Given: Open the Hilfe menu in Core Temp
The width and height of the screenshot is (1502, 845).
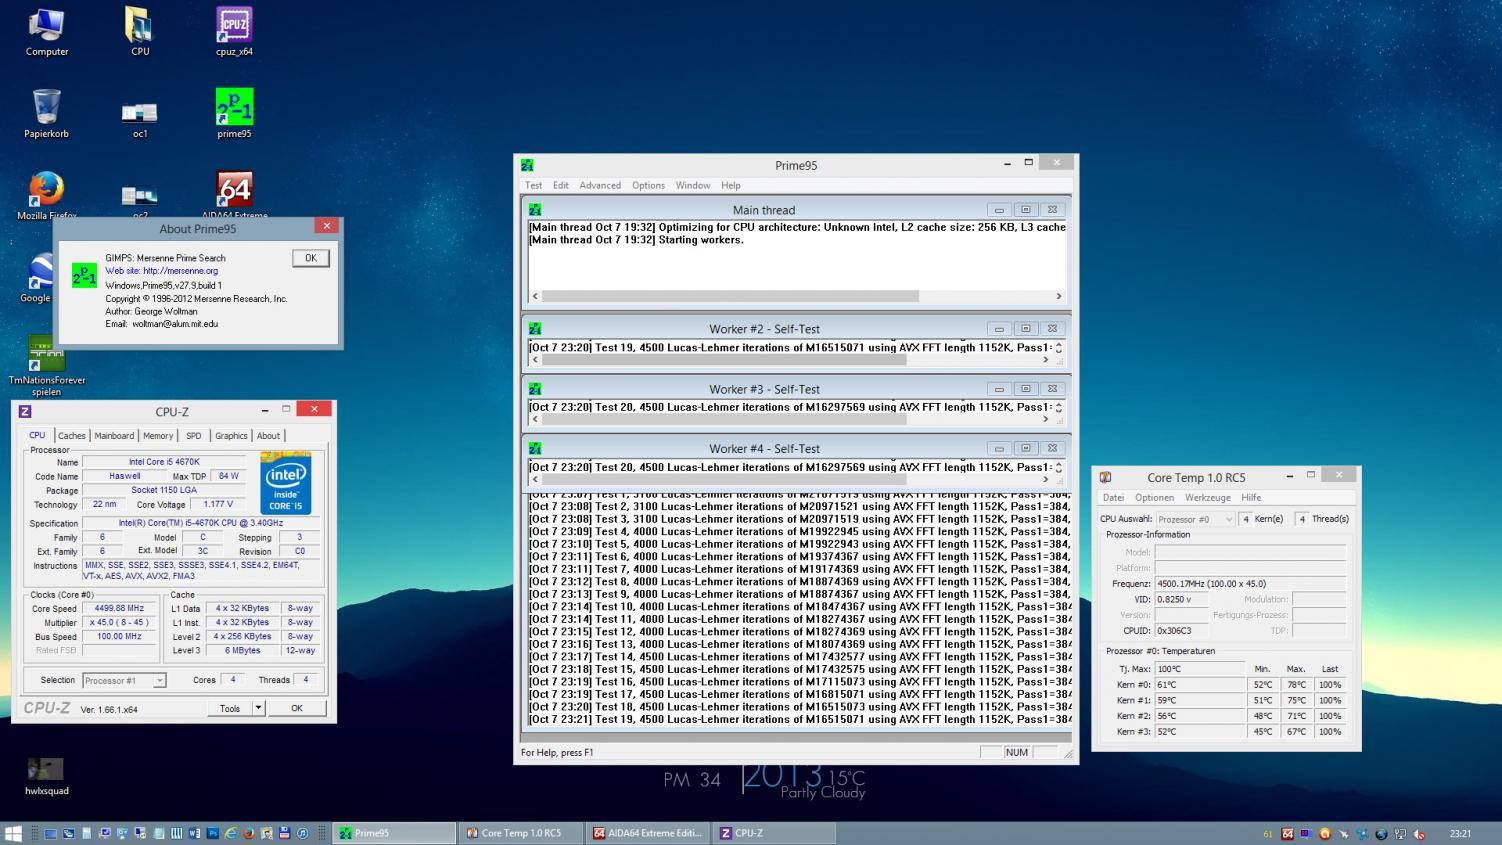Looking at the screenshot, I should pos(1251,497).
